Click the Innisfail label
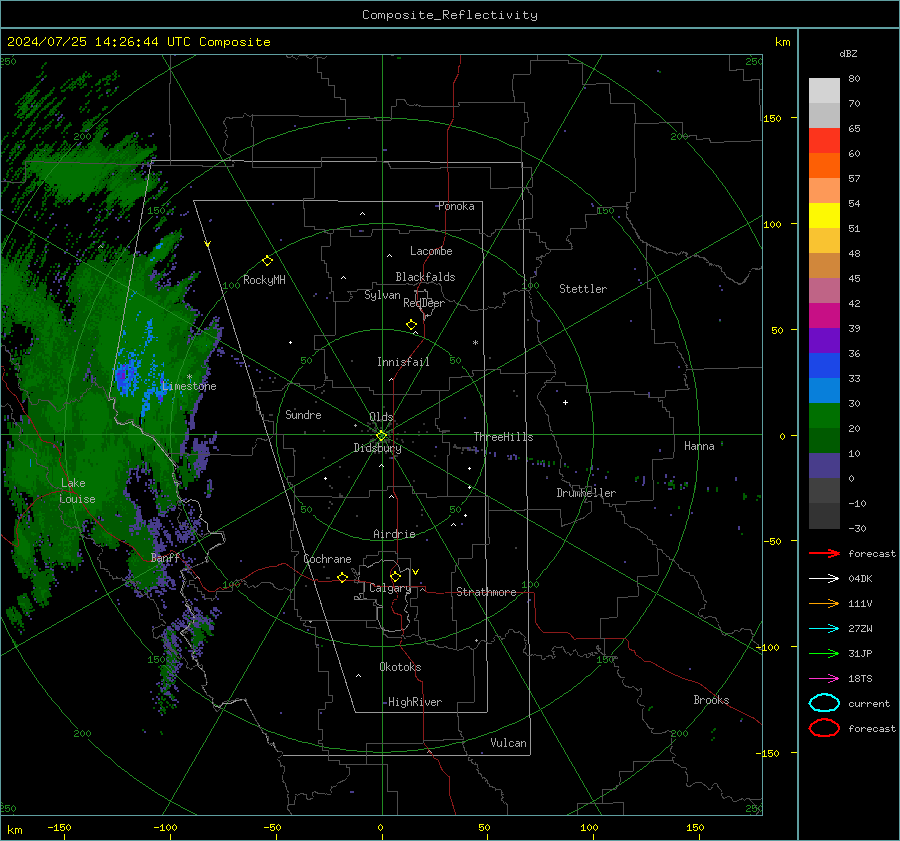The height and width of the screenshot is (841, 900). click(x=403, y=362)
